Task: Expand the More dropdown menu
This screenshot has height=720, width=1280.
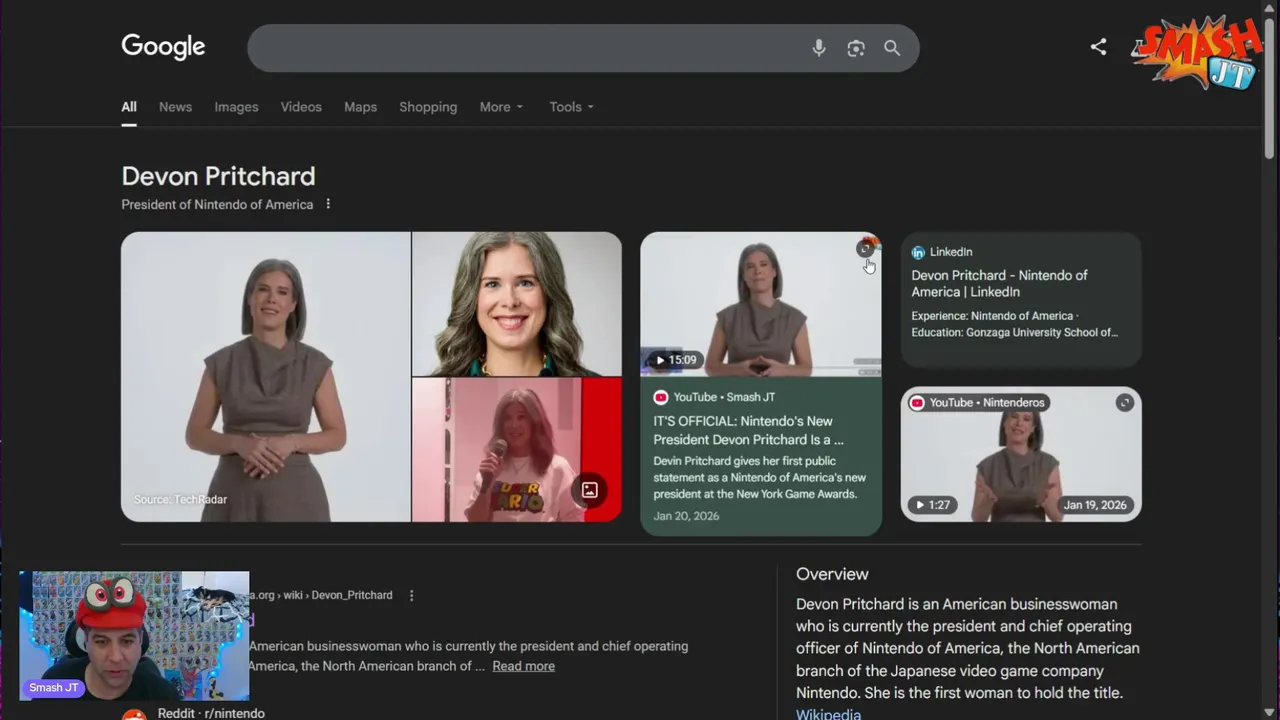Action: click(x=501, y=107)
